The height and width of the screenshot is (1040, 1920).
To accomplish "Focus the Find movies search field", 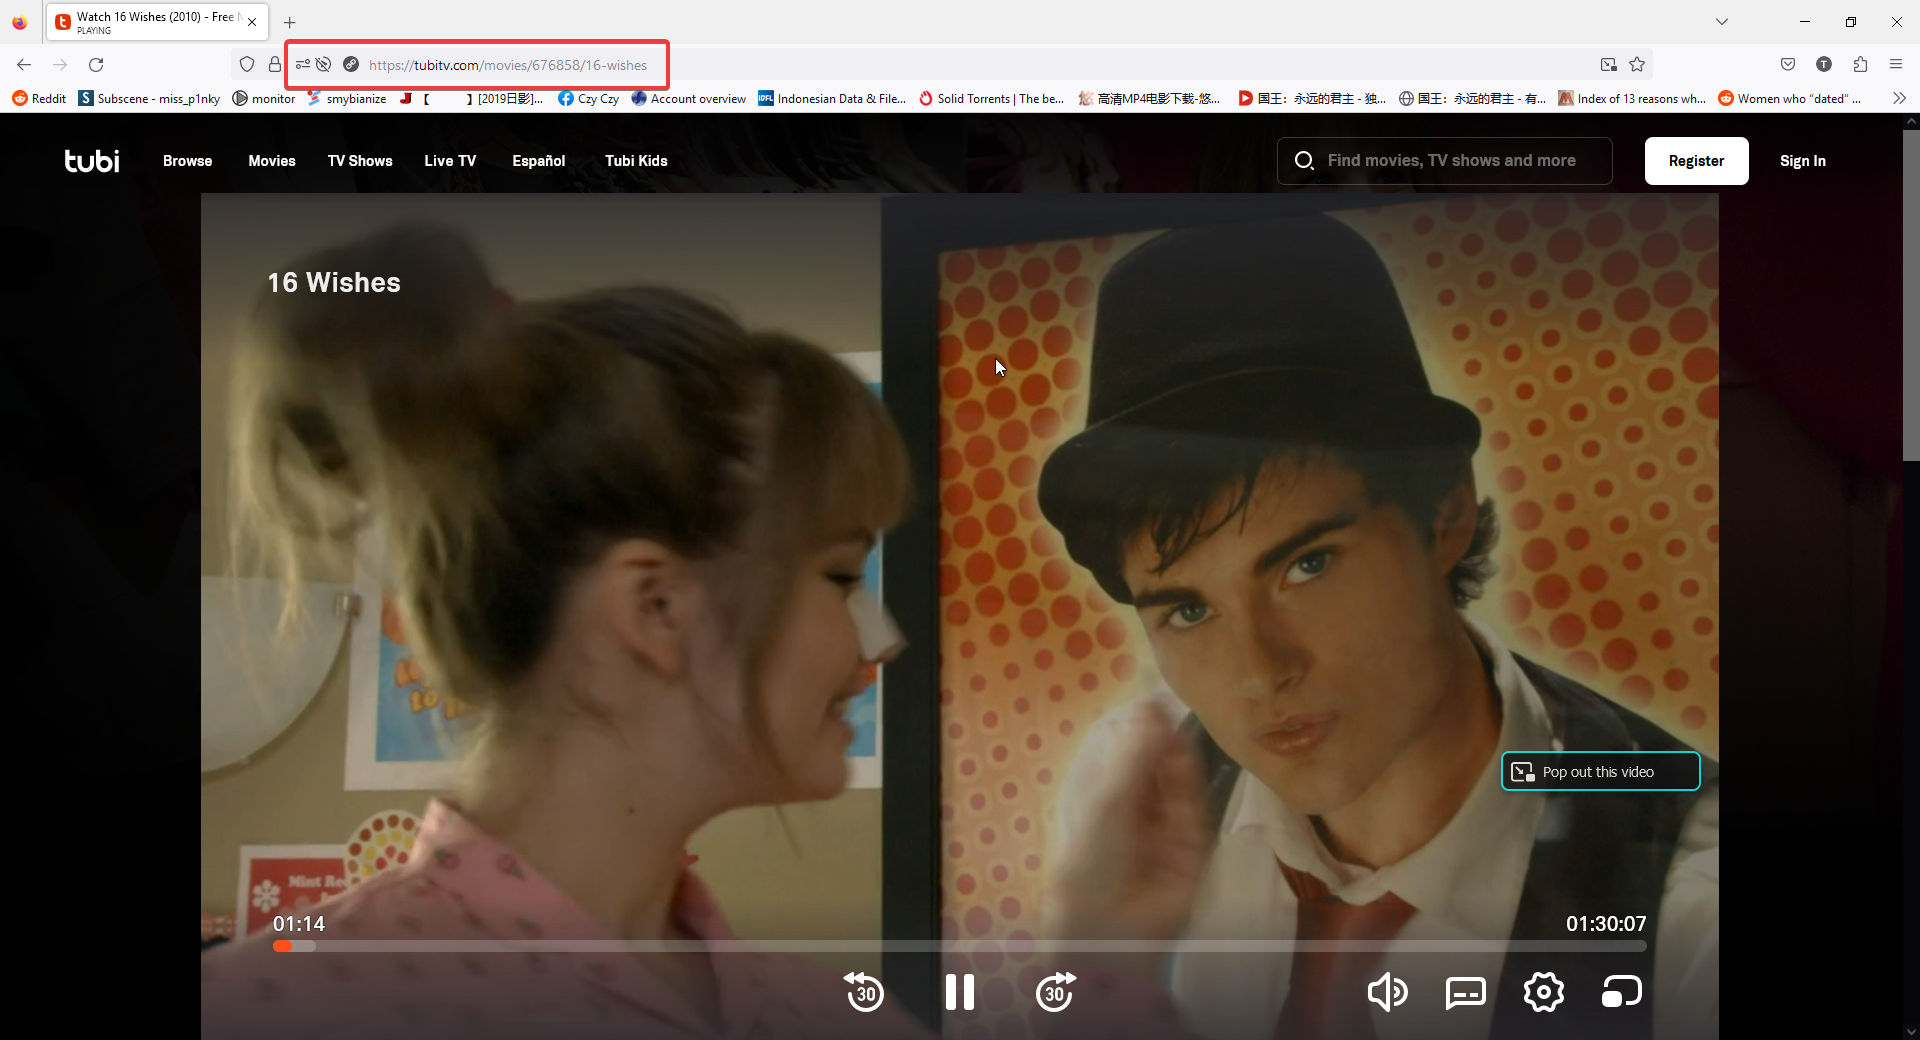I will tap(1444, 161).
